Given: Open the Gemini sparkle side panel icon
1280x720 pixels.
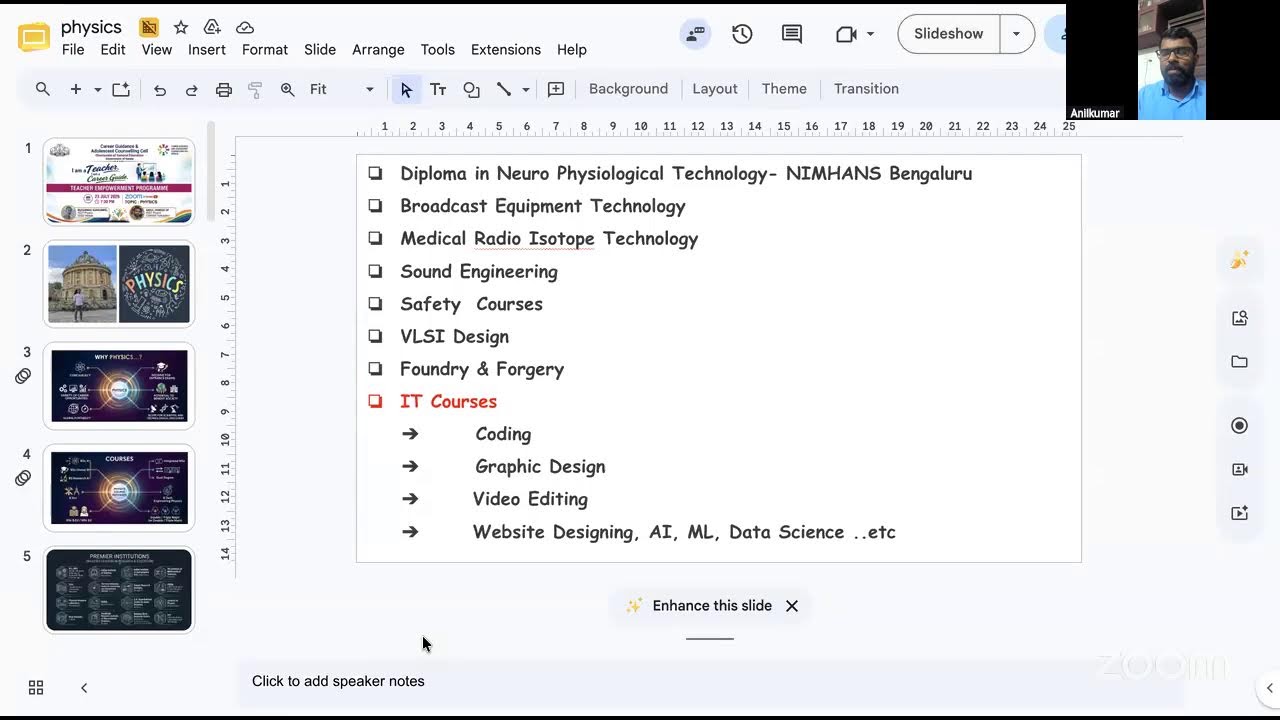Looking at the screenshot, I should tap(1240, 260).
